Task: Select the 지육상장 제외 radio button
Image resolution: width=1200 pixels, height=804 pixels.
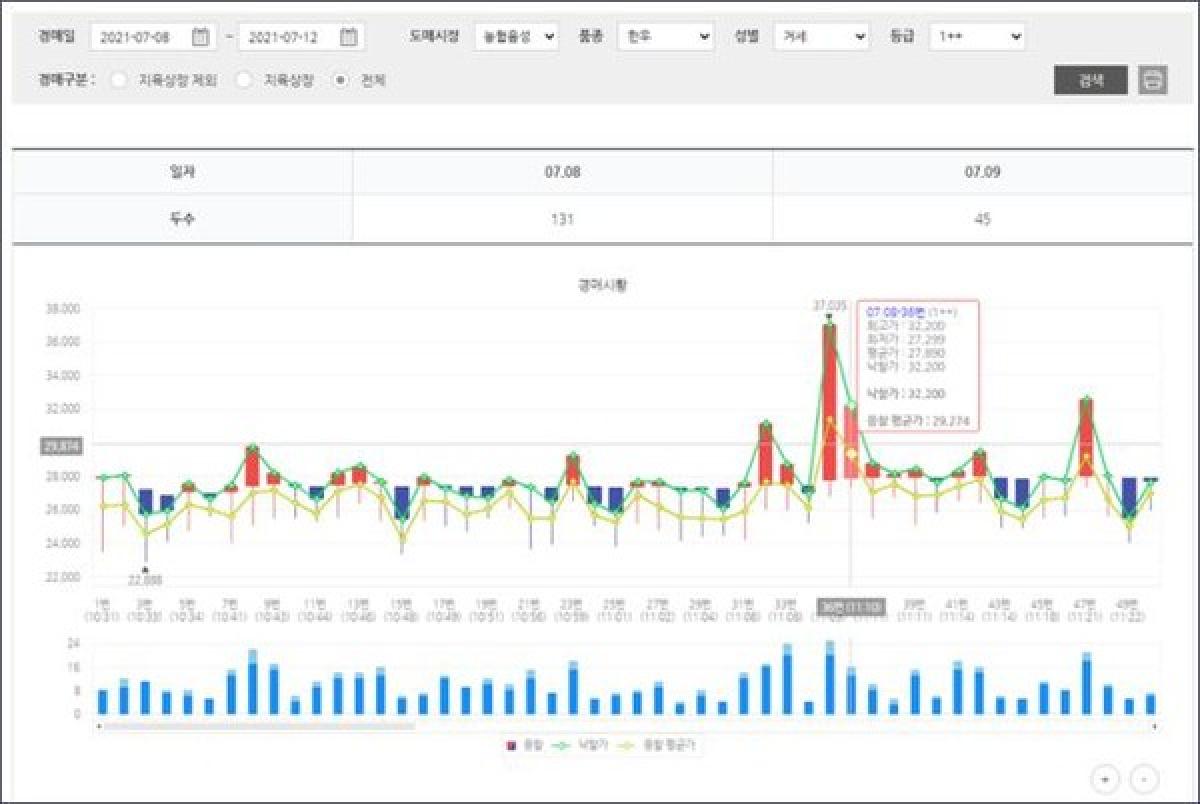Action: (x=119, y=81)
